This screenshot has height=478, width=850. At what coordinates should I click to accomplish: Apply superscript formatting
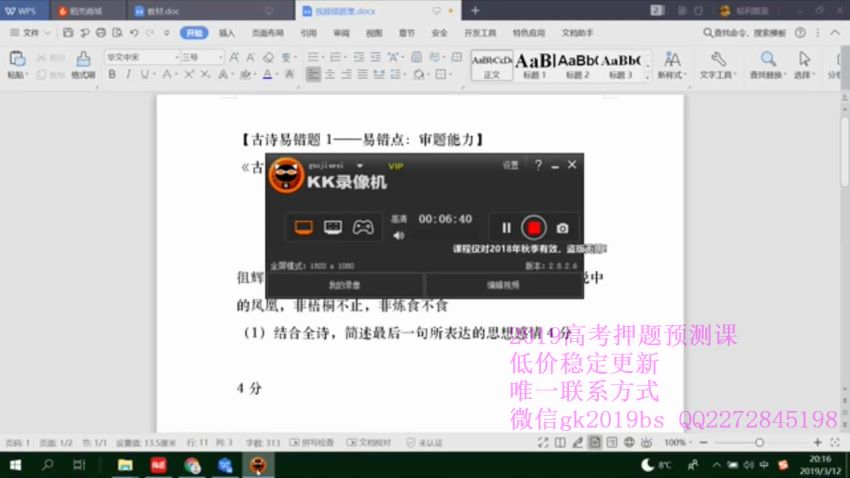tap(189, 74)
